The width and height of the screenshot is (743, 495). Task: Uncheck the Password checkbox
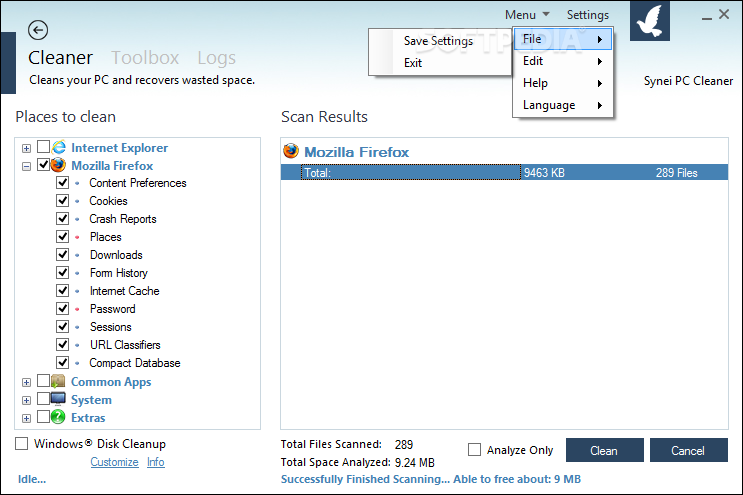coord(63,308)
